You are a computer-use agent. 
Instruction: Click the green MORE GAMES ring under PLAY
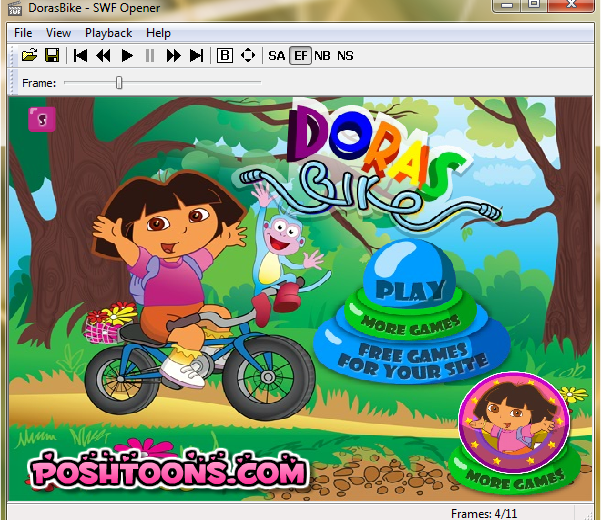pyautogui.click(x=411, y=325)
